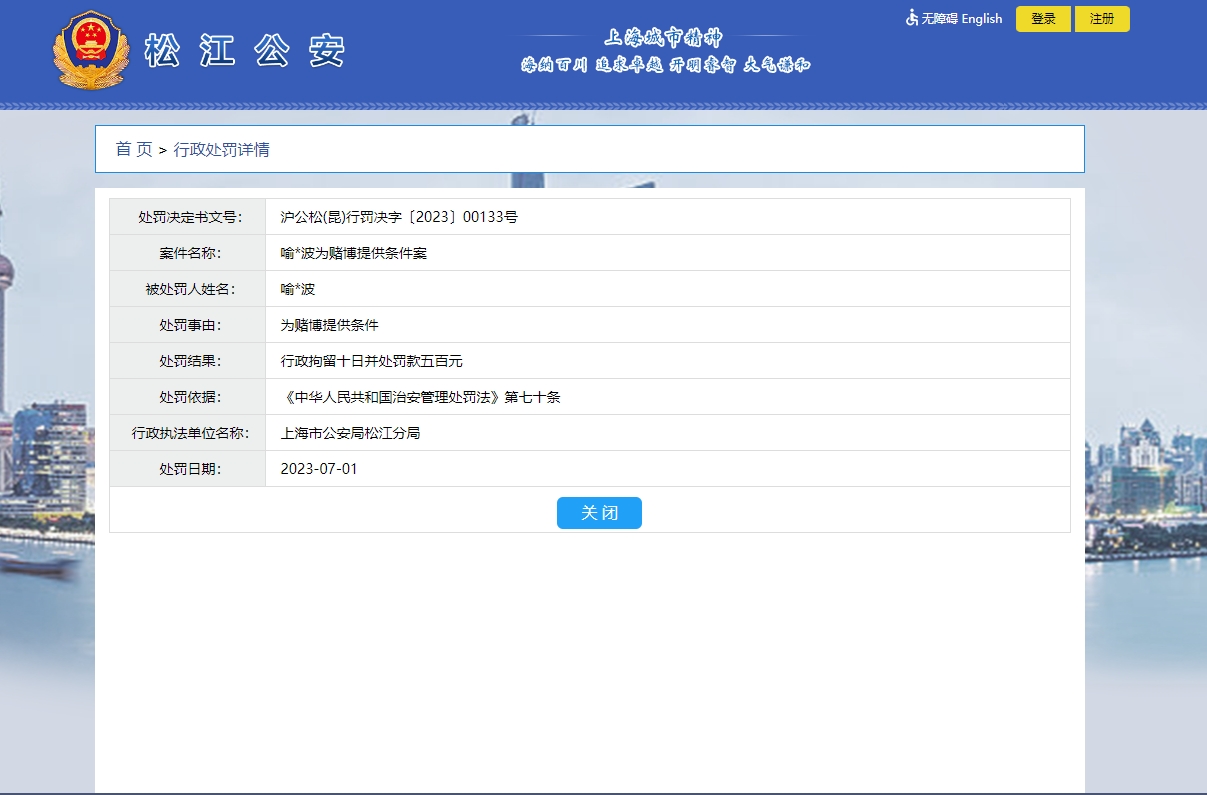The height and width of the screenshot is (795, 1207).
Task: Switch to the English version link
Action: 981,19
